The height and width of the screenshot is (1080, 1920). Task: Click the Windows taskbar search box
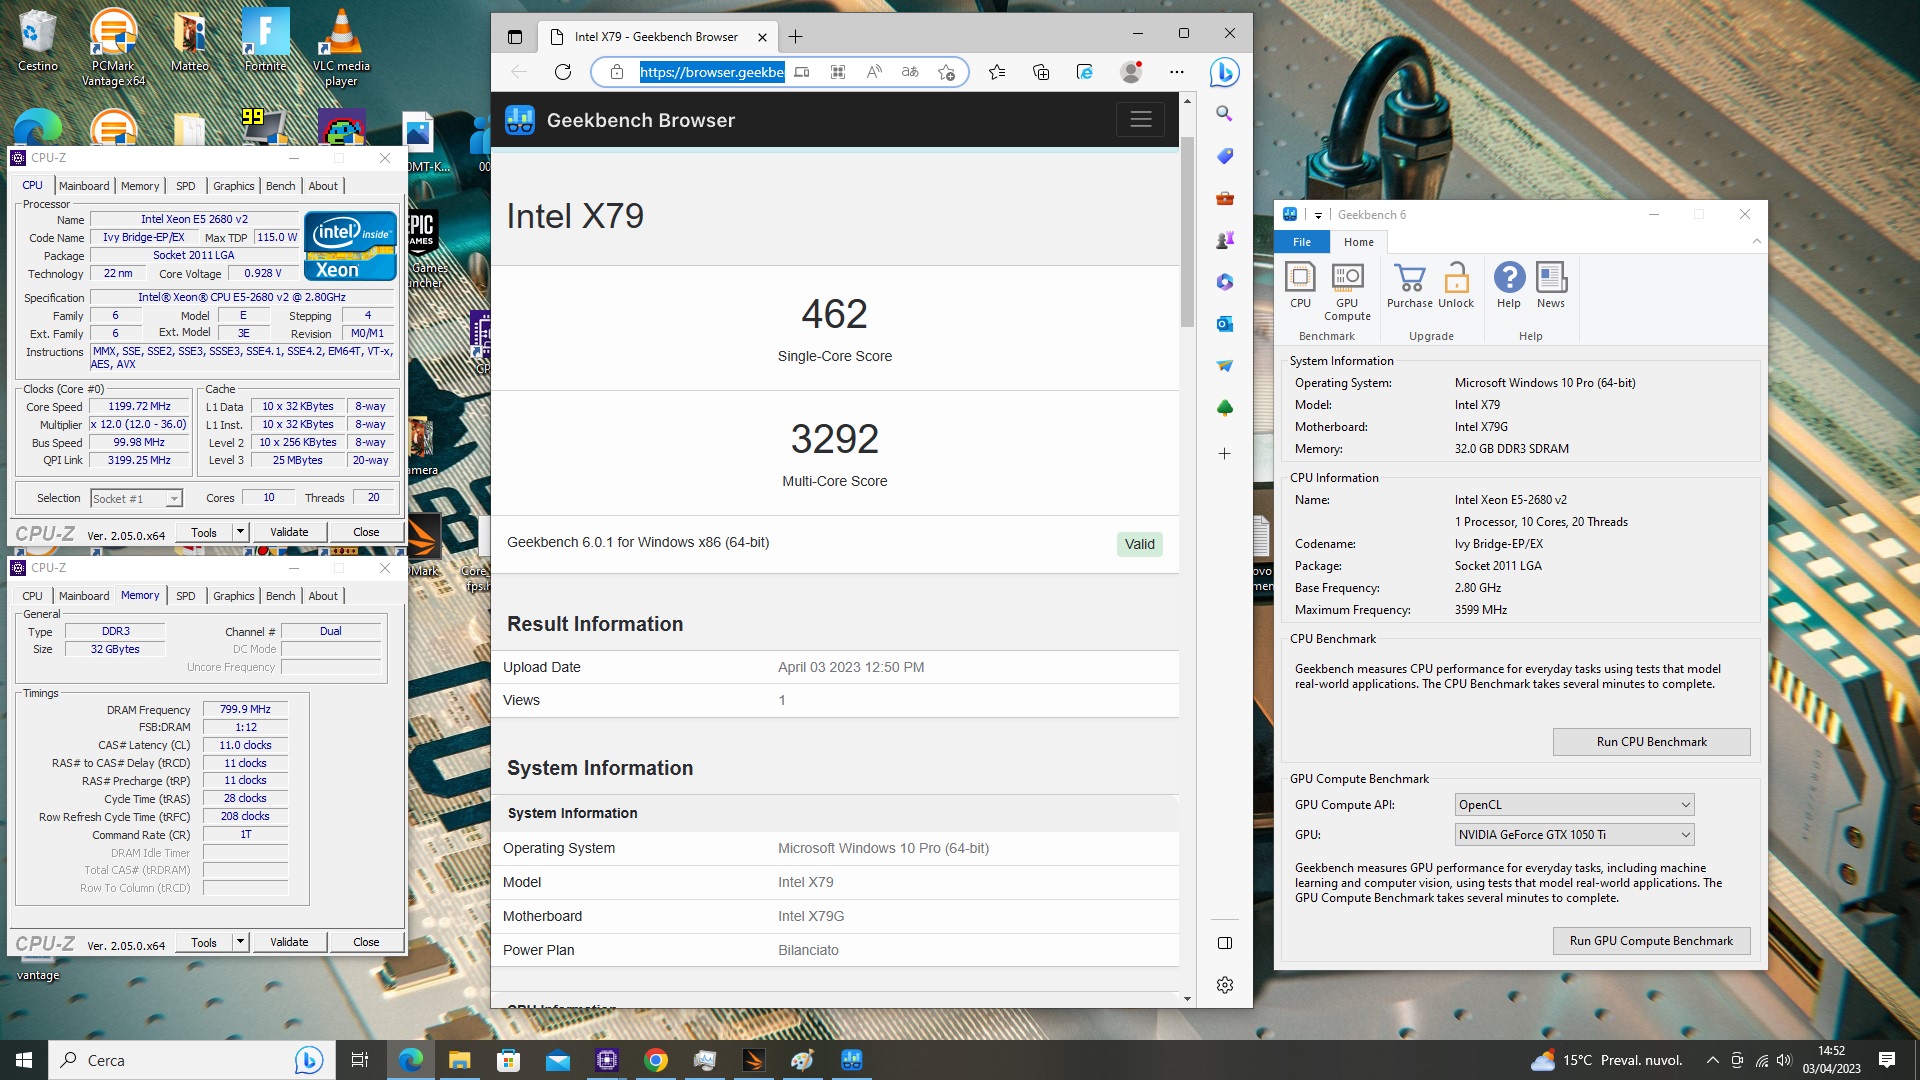click(x=190, y=1060)
